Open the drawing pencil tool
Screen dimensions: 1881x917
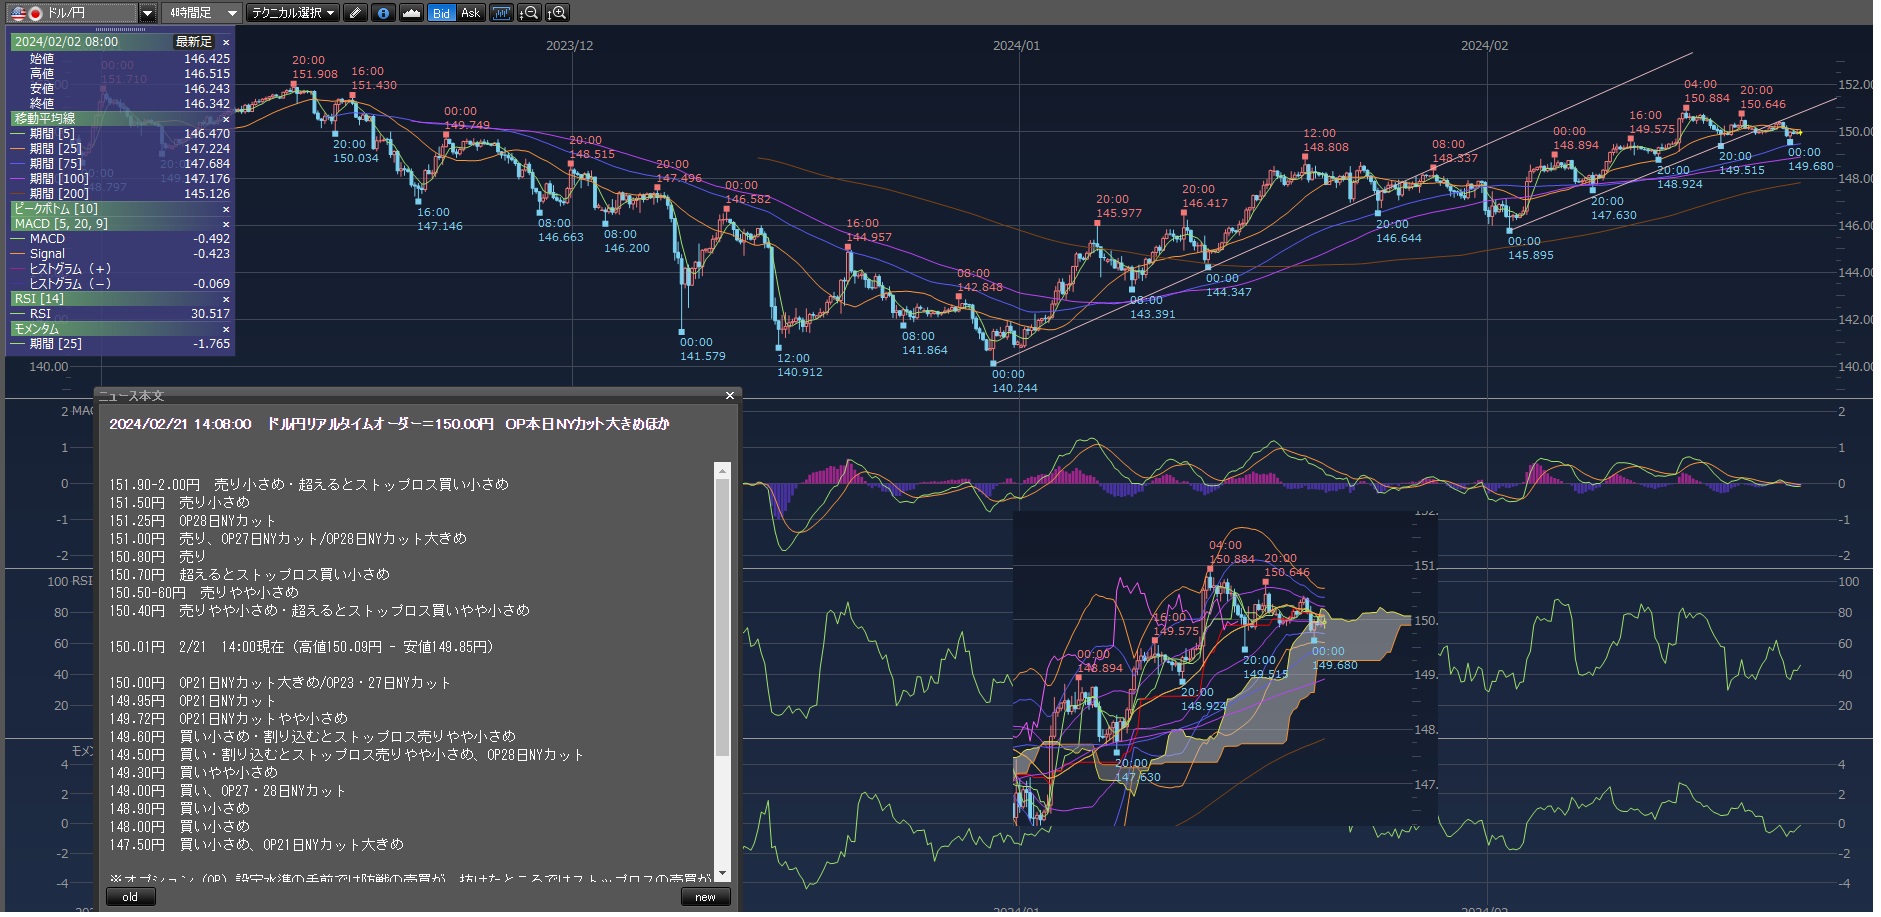[355, 13]
